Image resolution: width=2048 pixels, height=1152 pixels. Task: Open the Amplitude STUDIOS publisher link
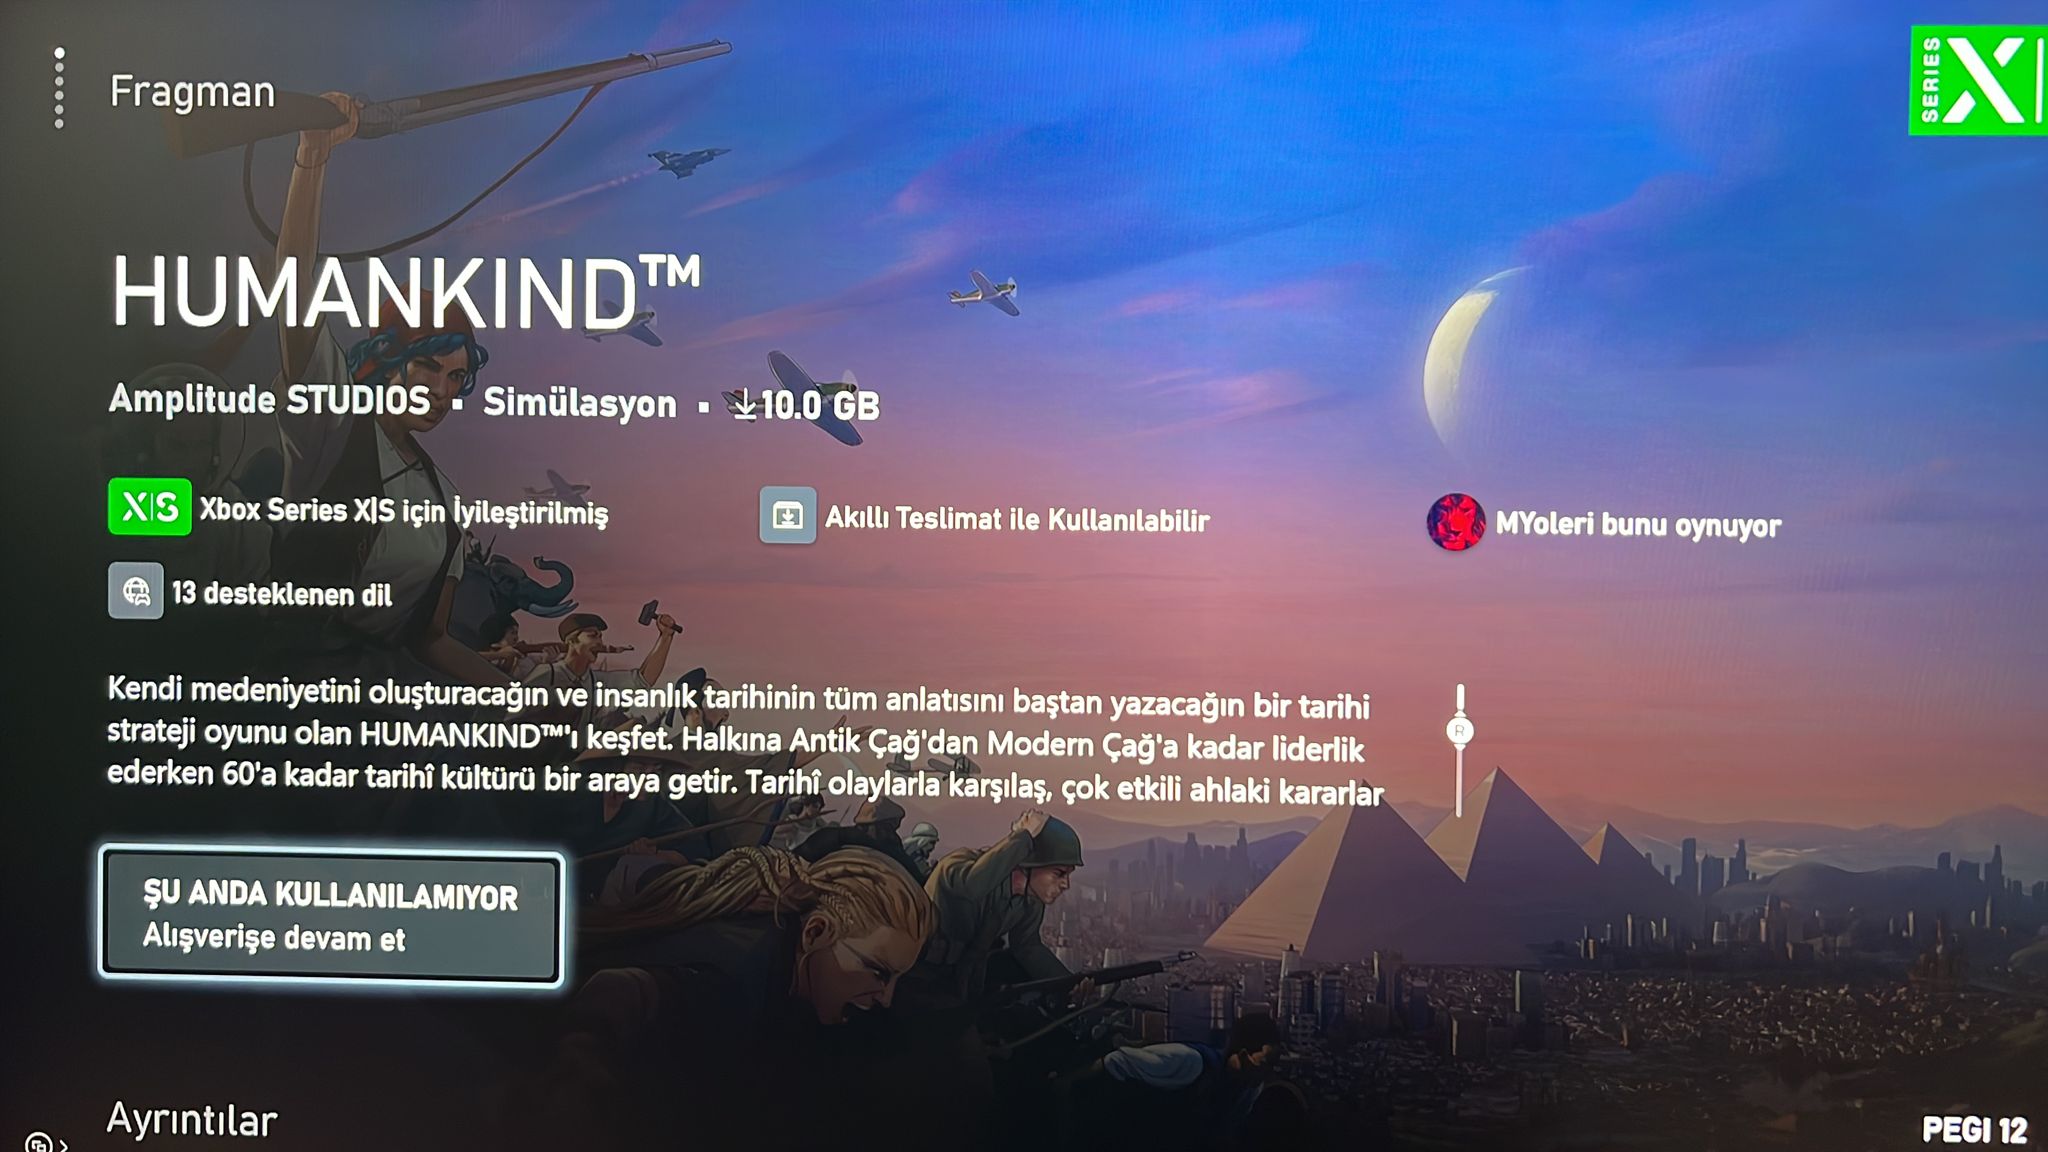(269, 399)
